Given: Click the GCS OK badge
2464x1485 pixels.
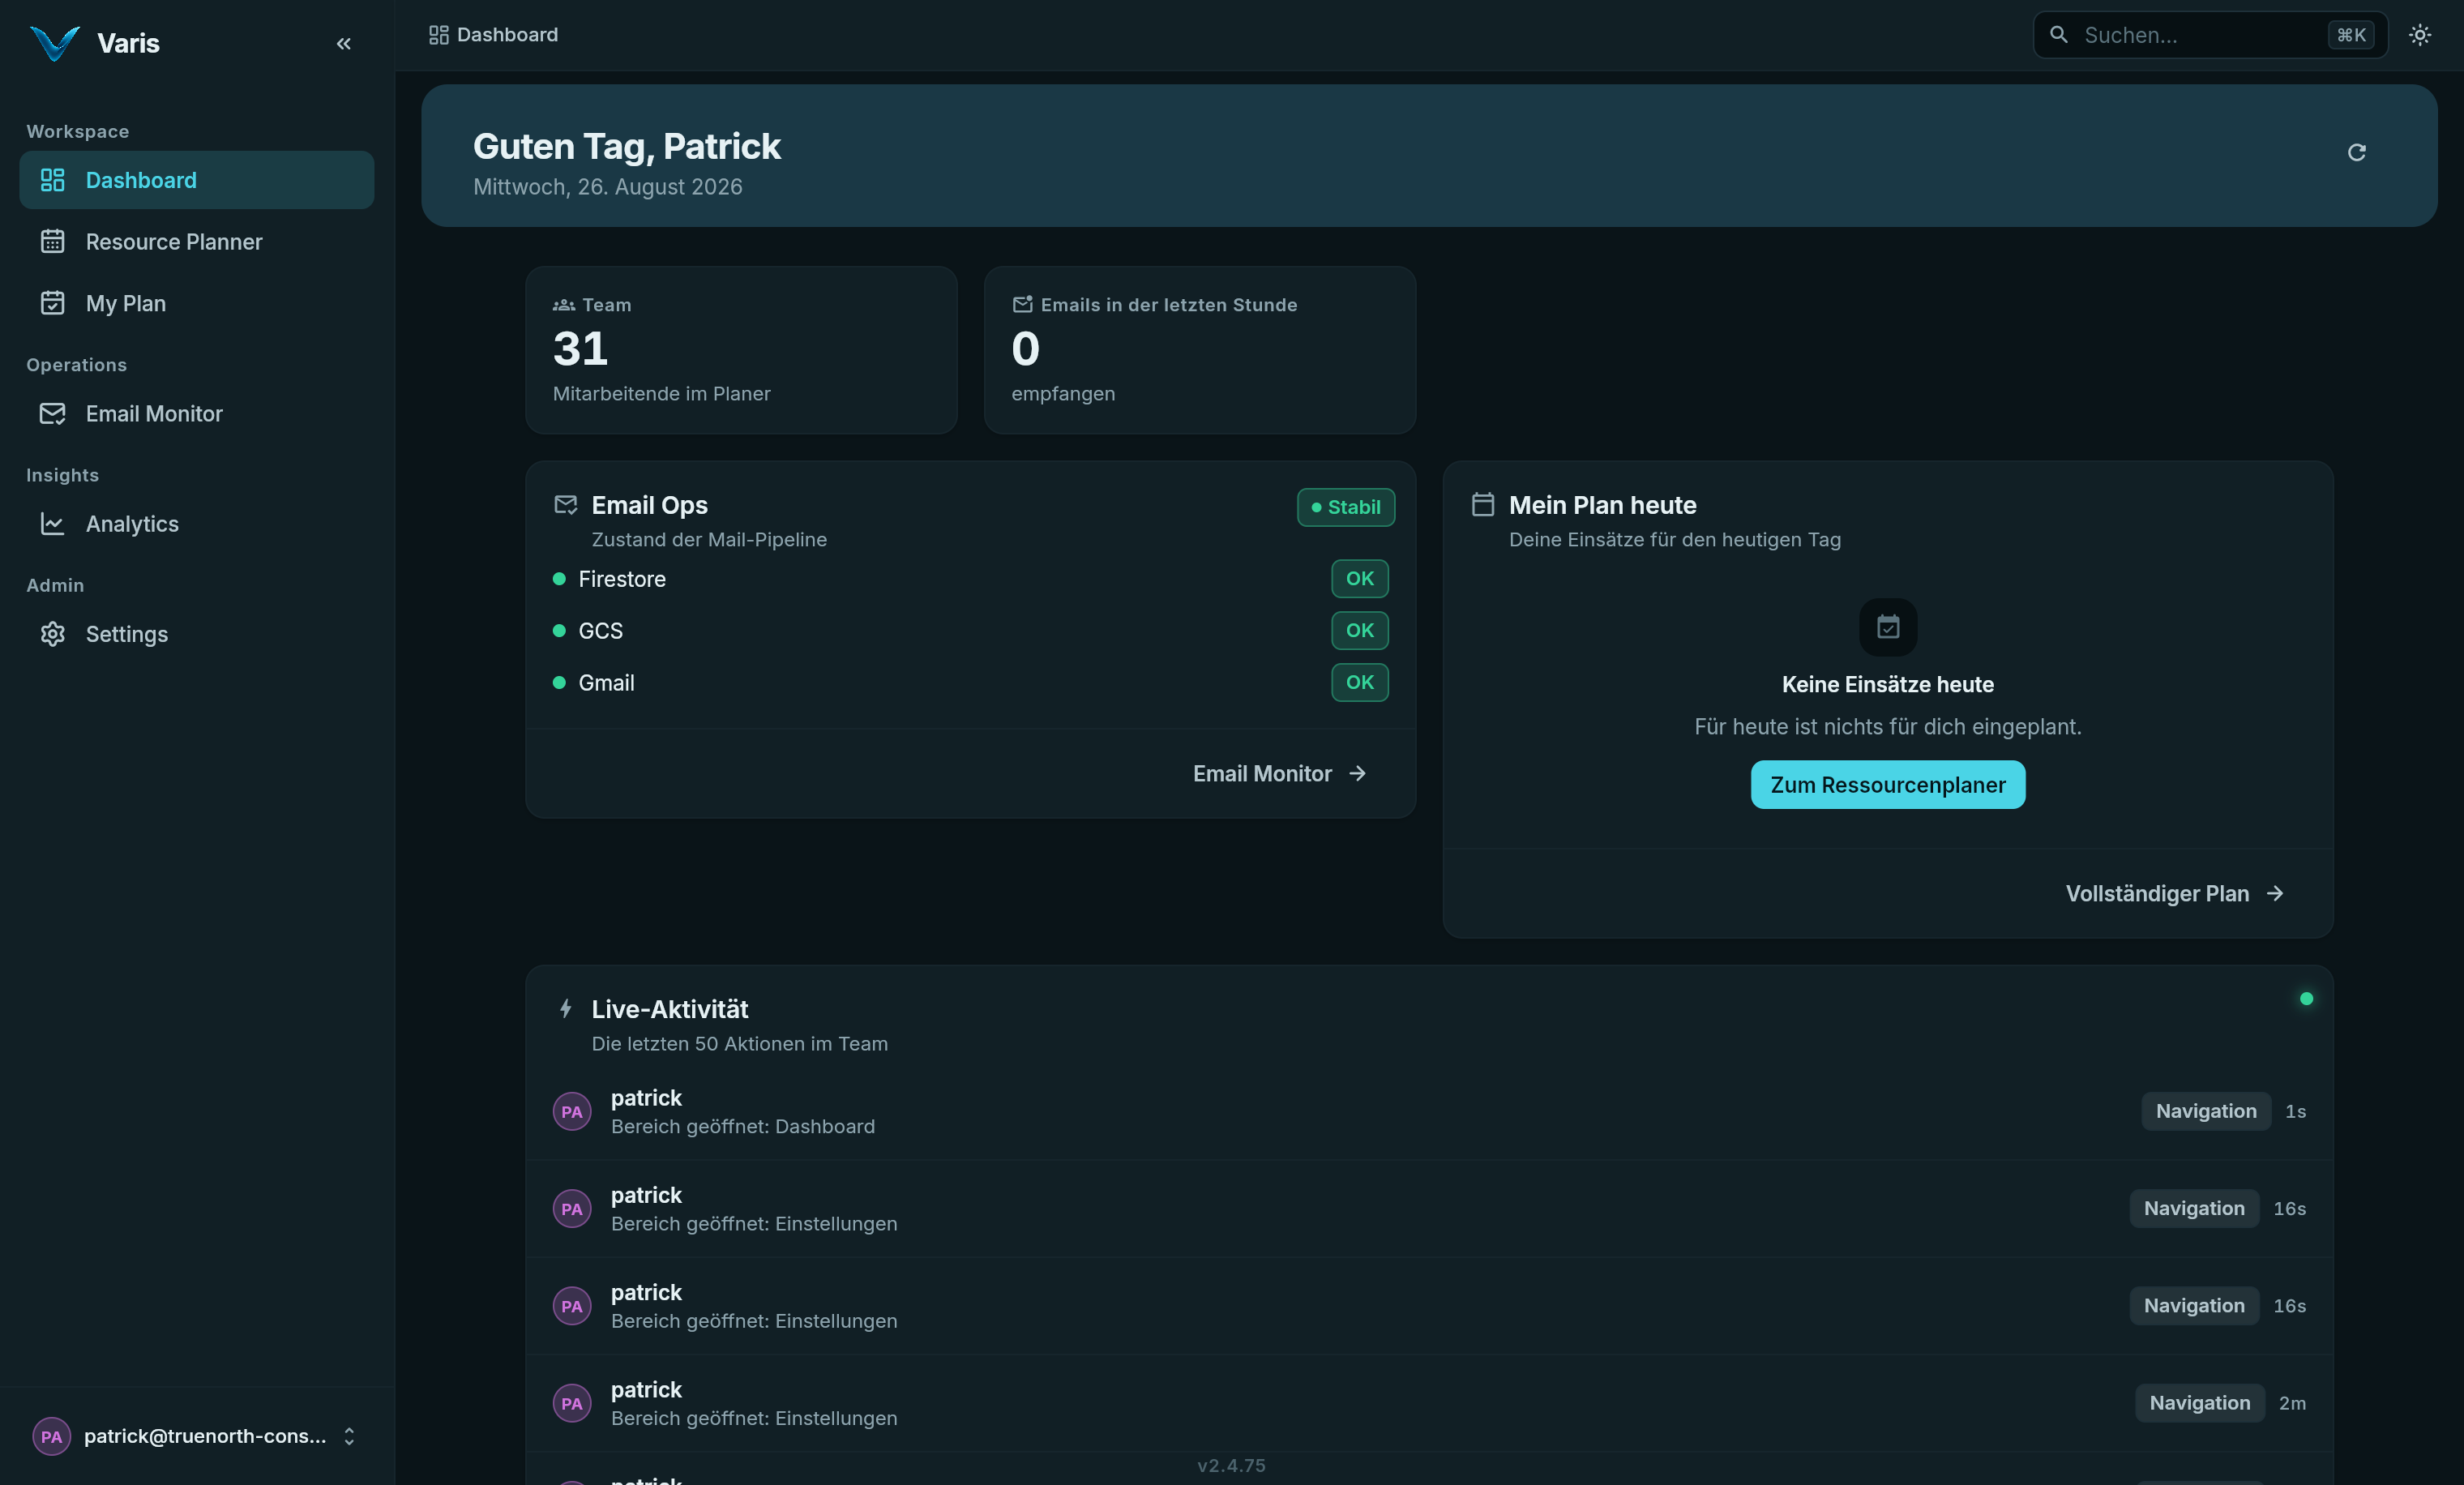Looking at the screenshot, I should (x=1360, y=630).
